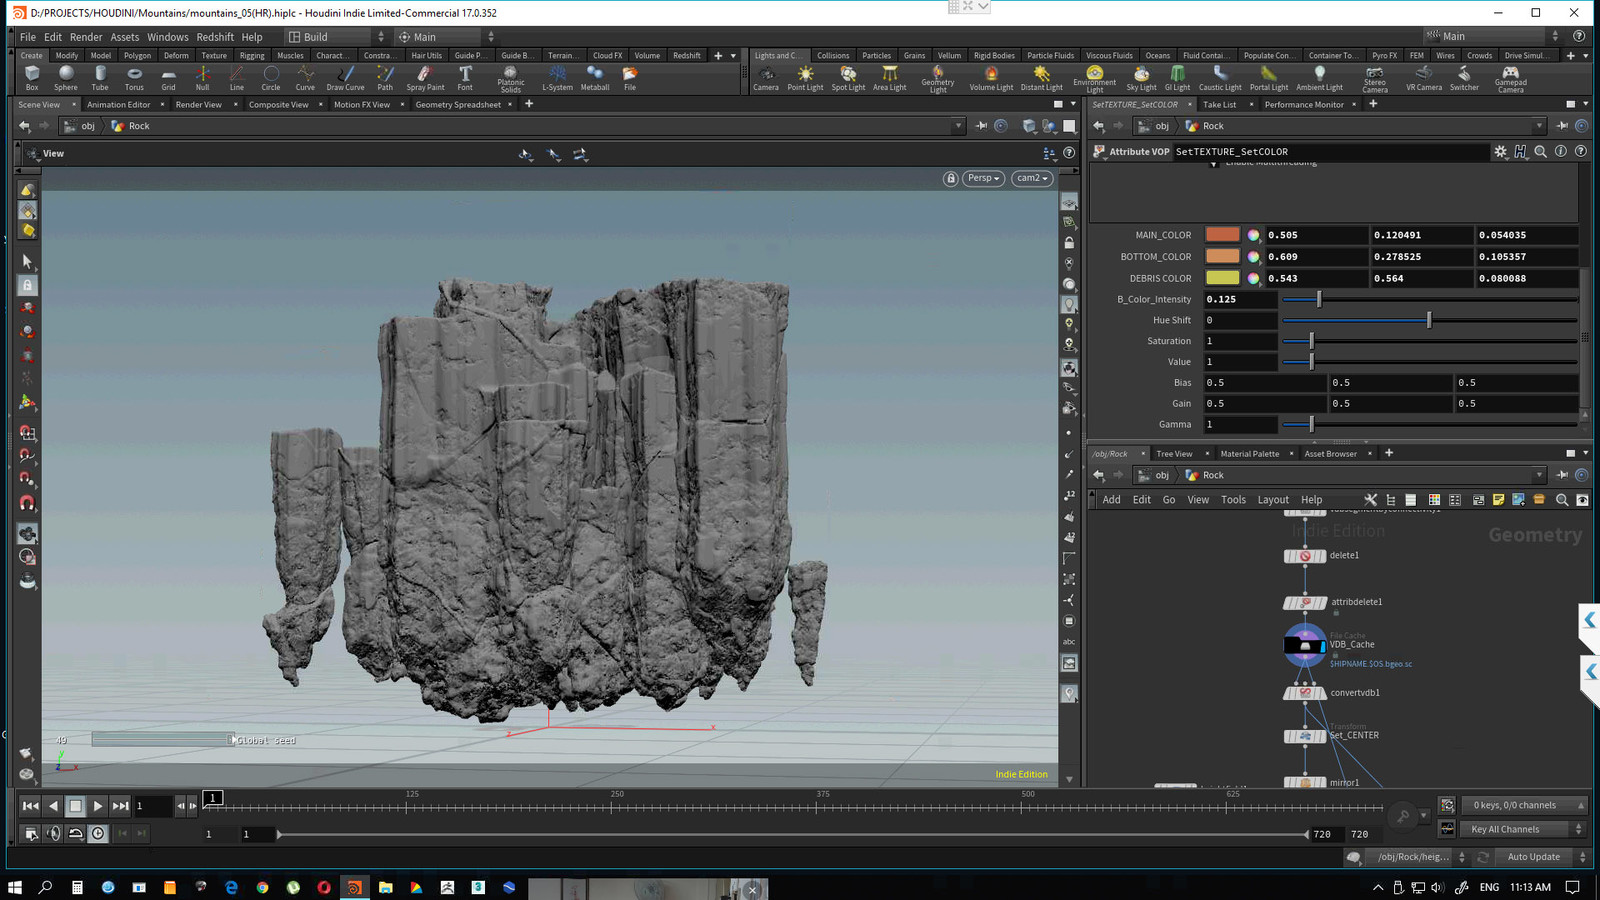The width and height of the screenshot is (1600, 900).
Task: Add a Point Light from shelf
Action: coord(805,78)
